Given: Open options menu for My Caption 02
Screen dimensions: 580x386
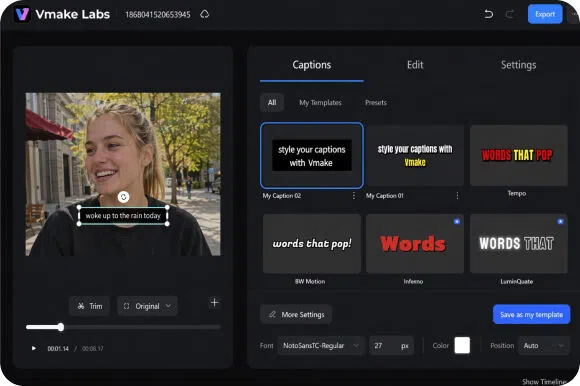Looking at the screenshot, I should point(354,196).
